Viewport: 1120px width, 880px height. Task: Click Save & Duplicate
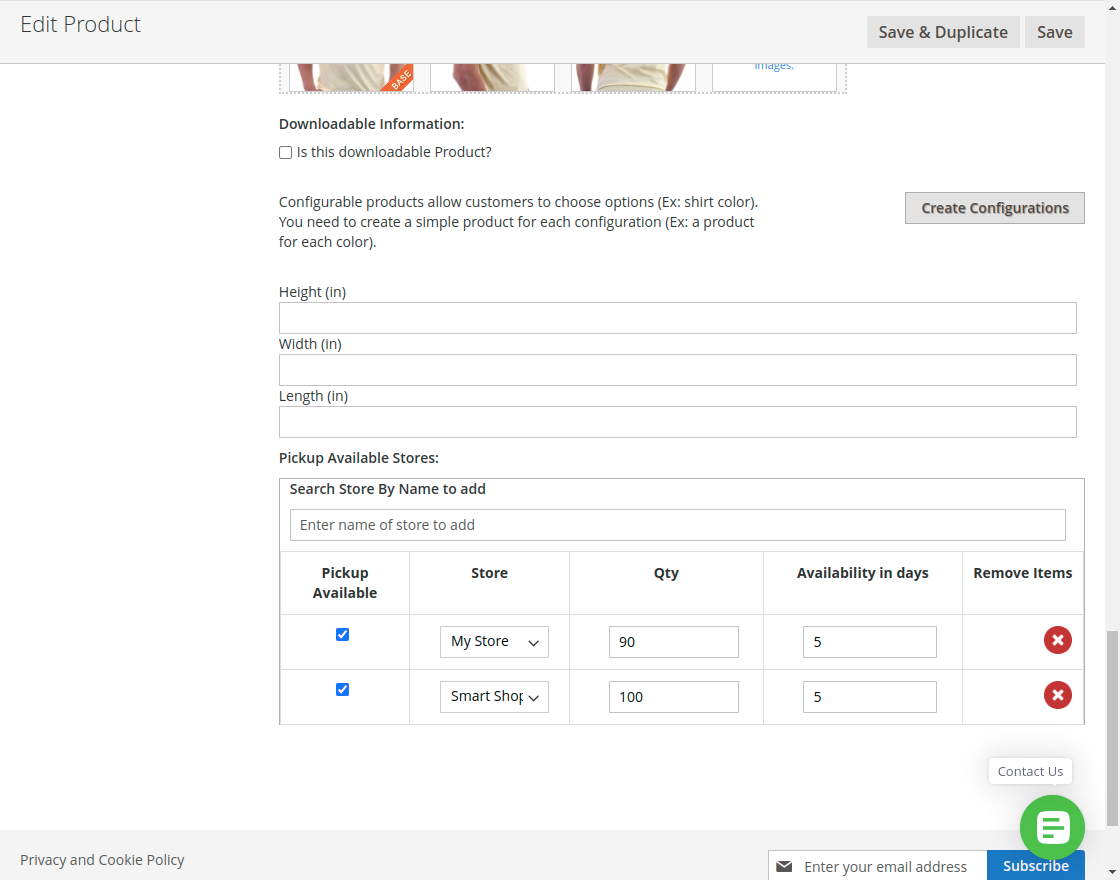click(x=942, y=31)
